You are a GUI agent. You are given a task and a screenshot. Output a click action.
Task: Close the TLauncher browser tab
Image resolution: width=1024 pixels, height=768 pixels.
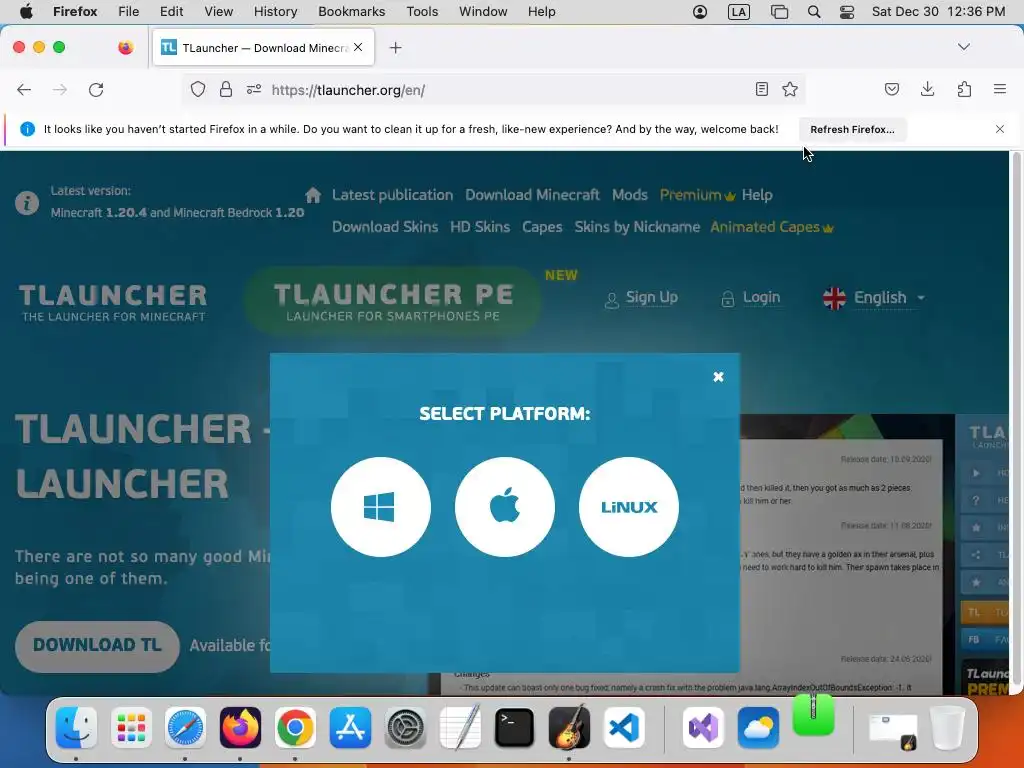click(x=358, y=47)
